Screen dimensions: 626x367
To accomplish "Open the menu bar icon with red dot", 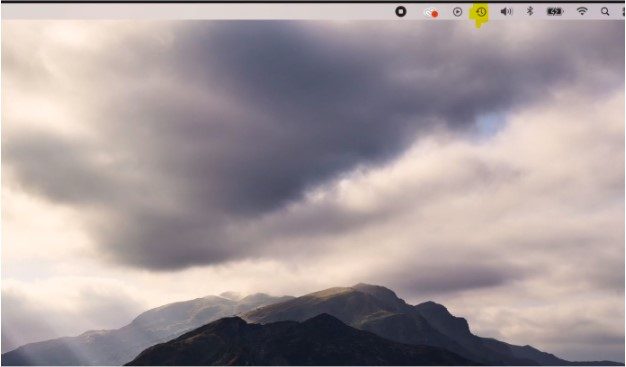I will 431,13.
